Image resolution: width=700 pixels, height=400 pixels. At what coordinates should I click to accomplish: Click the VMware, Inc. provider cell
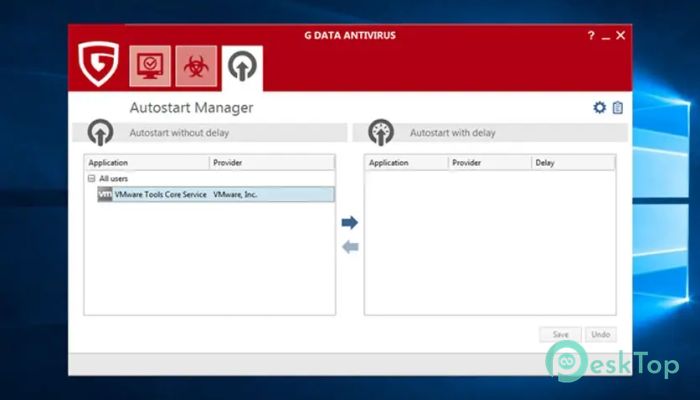235,194
